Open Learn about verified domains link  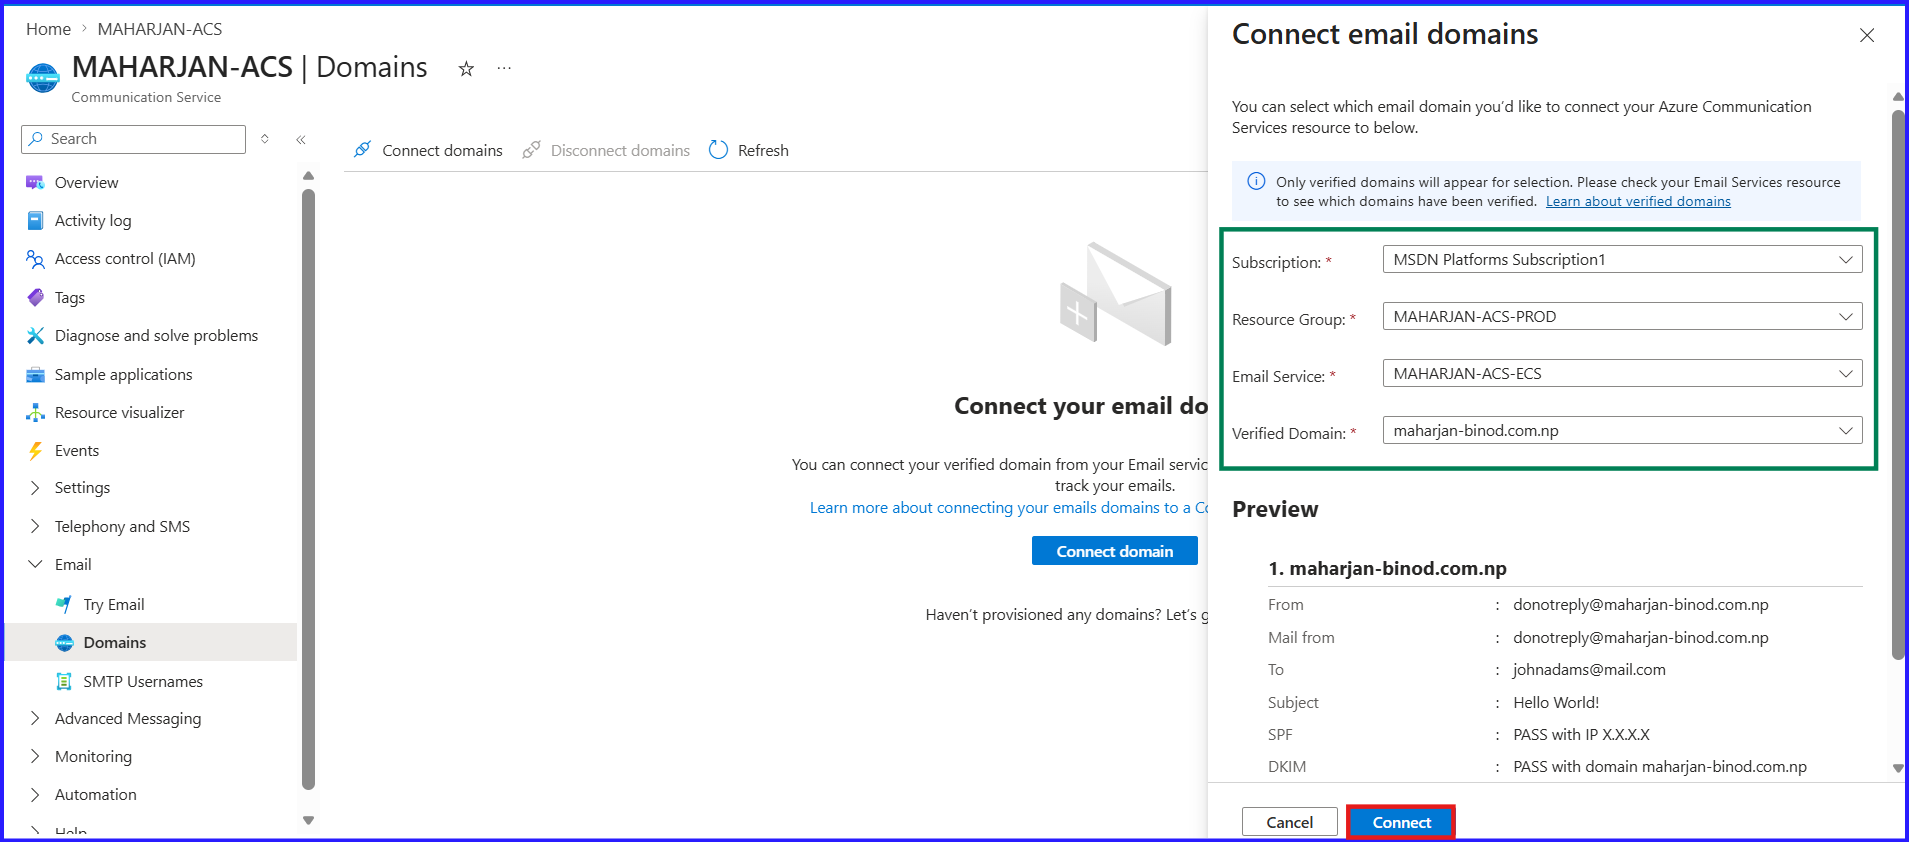point(1638,202)
